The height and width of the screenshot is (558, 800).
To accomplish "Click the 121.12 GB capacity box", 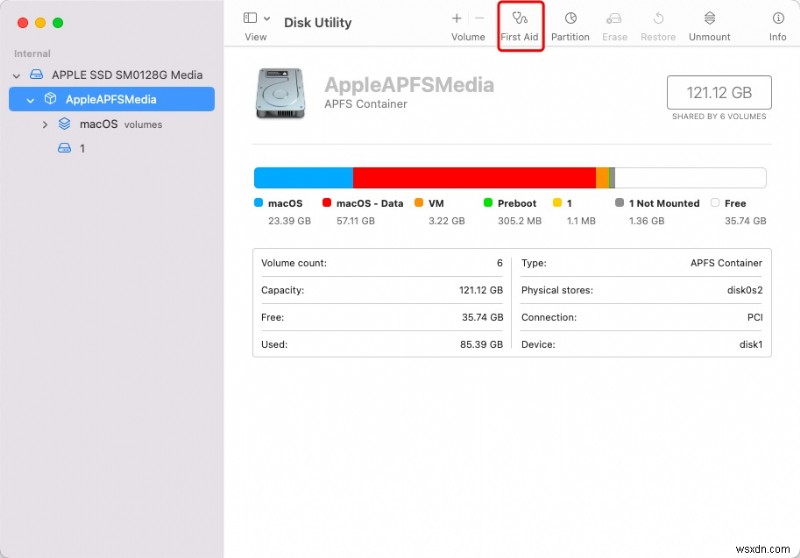I will (719, 92).
